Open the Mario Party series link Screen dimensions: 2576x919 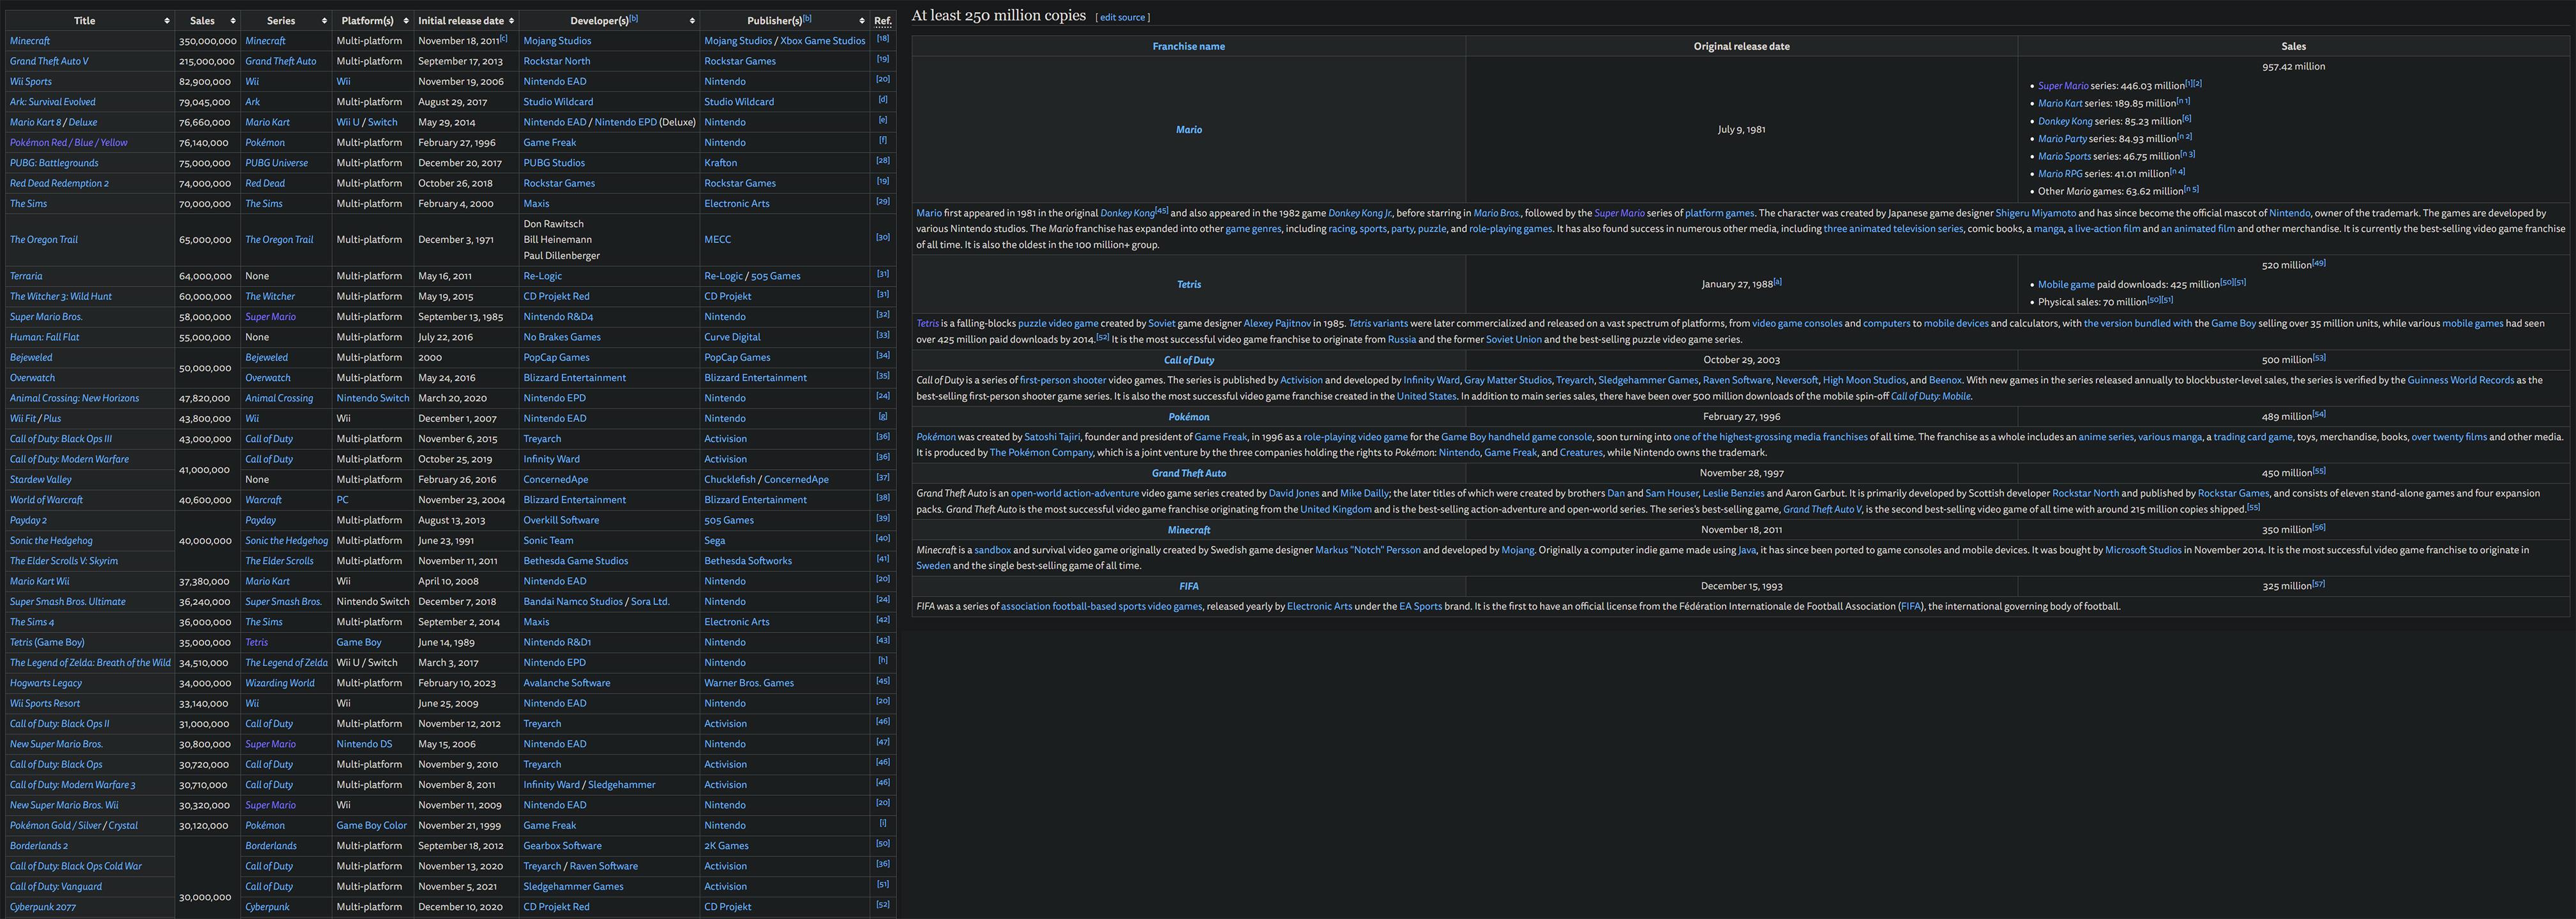click(2062, 139)
